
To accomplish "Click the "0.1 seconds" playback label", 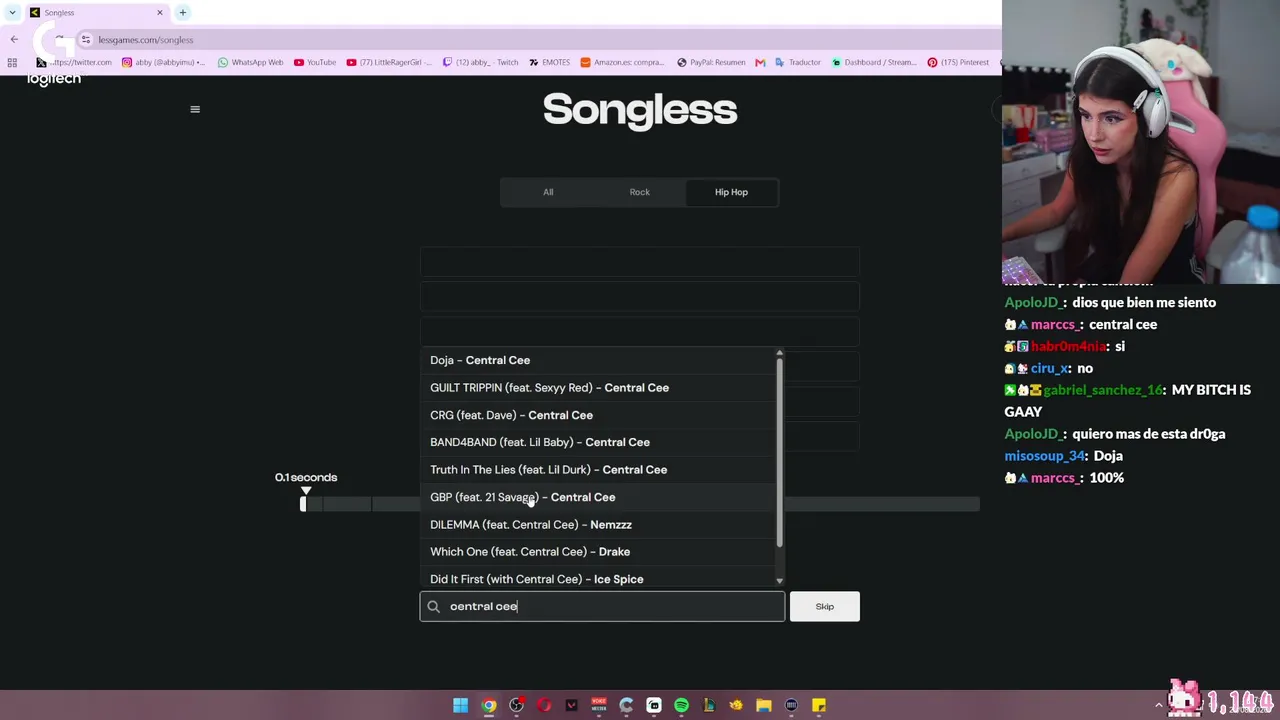I will (x=306, y=478).
